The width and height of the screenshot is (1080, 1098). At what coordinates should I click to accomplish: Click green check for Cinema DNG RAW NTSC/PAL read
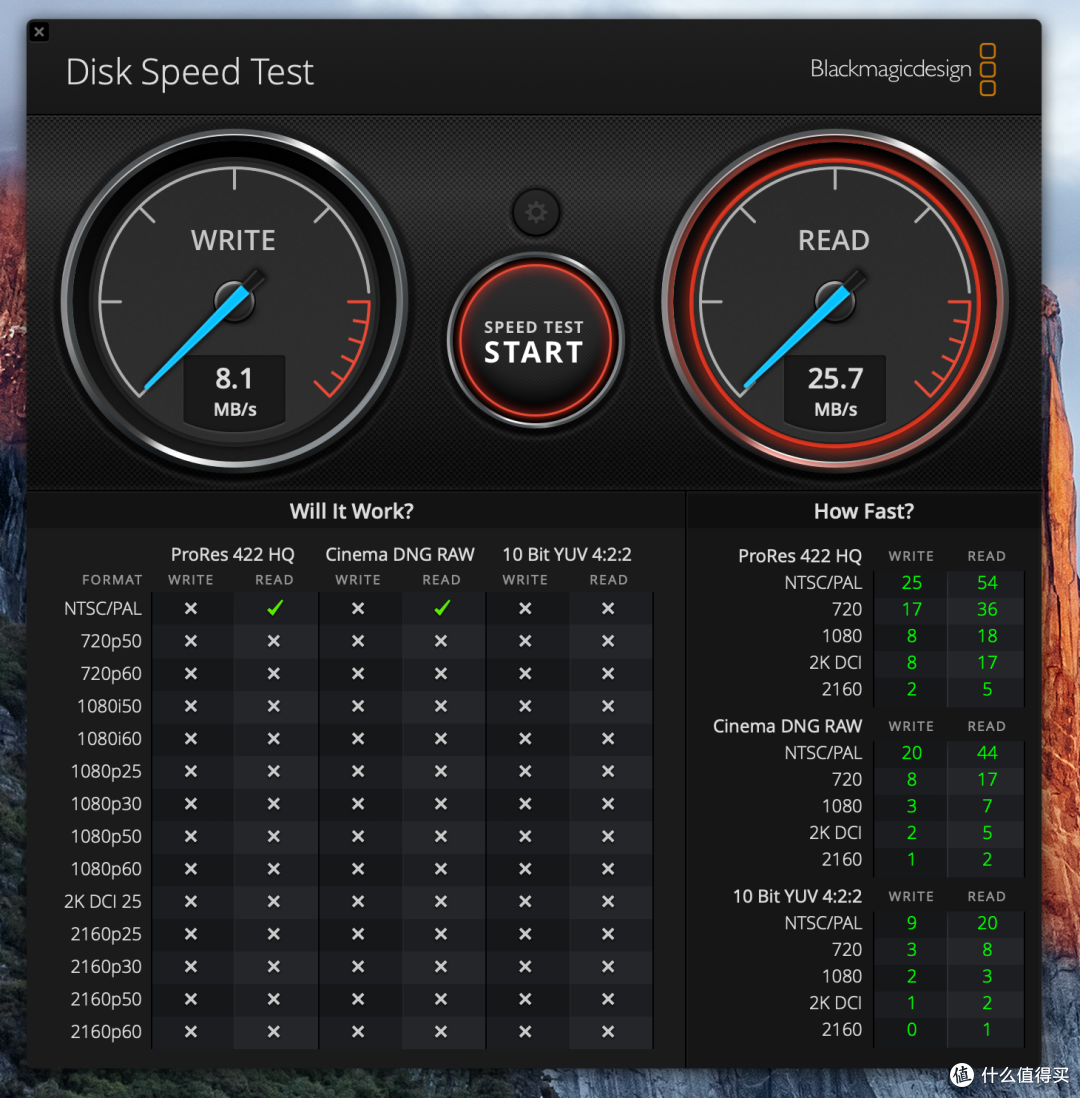pyautogui.click(x=441, y=608)
